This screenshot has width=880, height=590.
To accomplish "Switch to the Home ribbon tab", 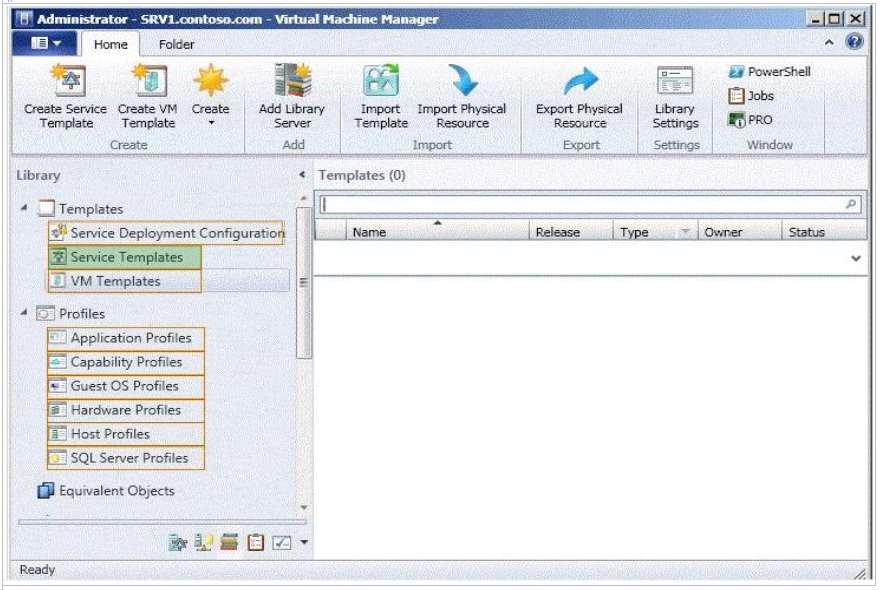I will coord(111,44).
